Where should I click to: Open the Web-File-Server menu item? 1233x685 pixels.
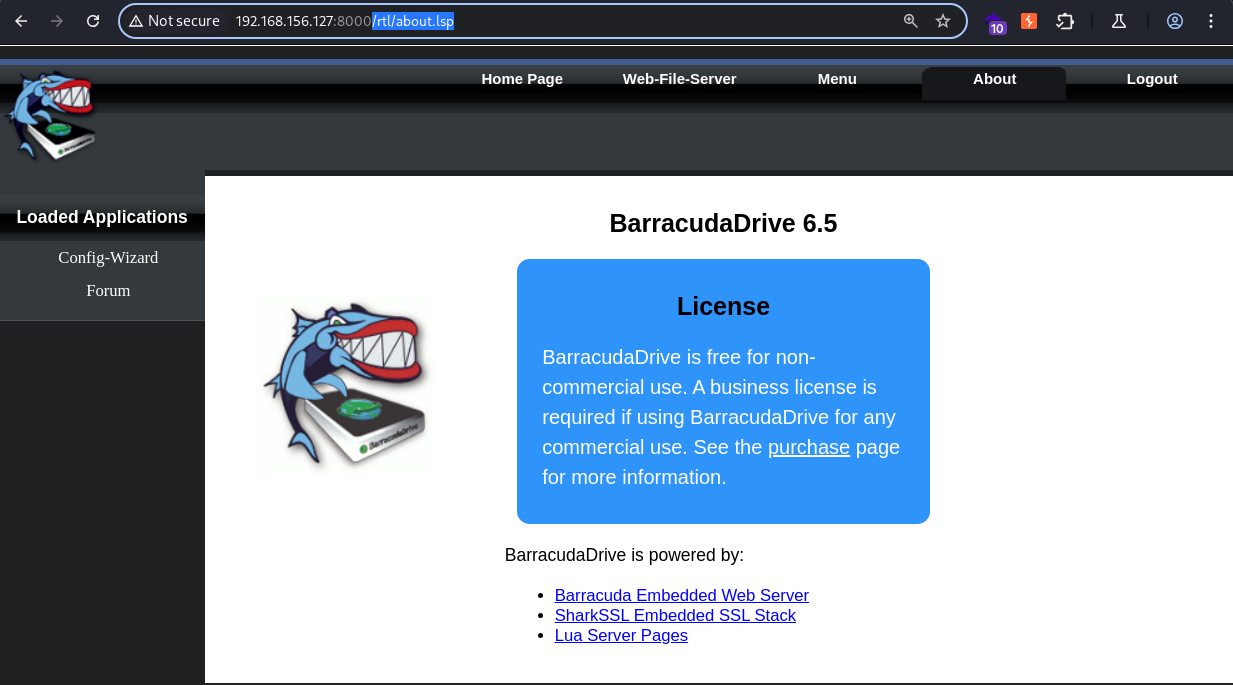coord(679,79)
